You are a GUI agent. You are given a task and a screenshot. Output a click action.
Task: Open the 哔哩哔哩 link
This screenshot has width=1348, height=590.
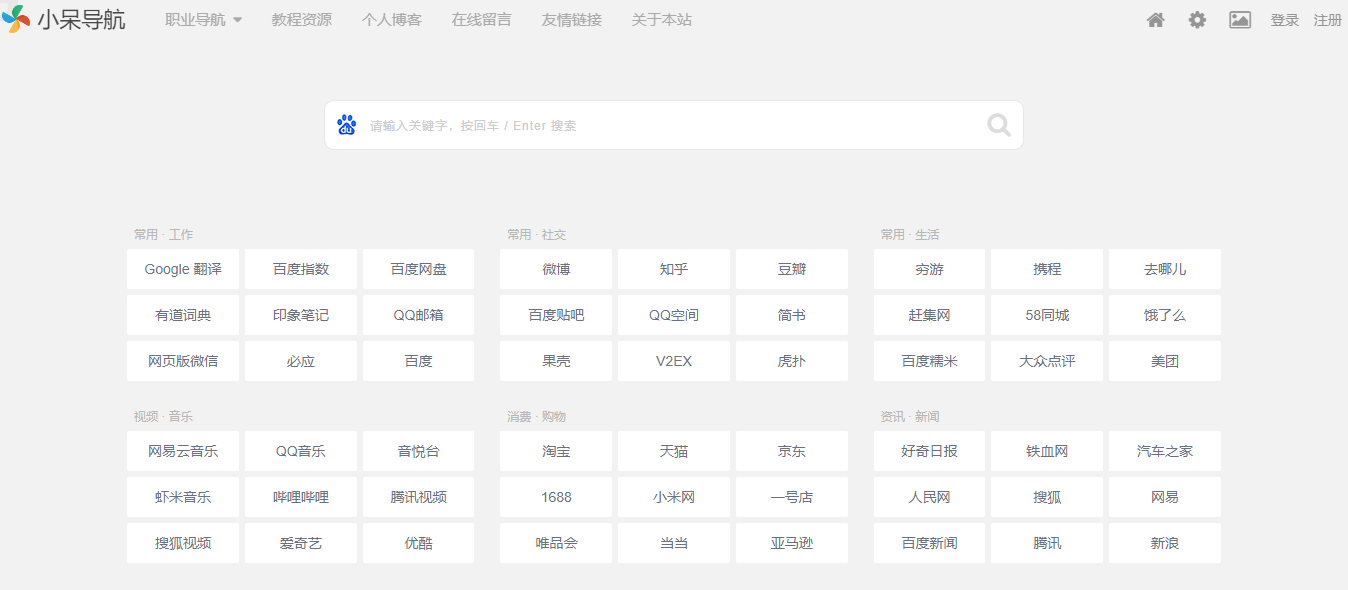(x=301, y=497)
